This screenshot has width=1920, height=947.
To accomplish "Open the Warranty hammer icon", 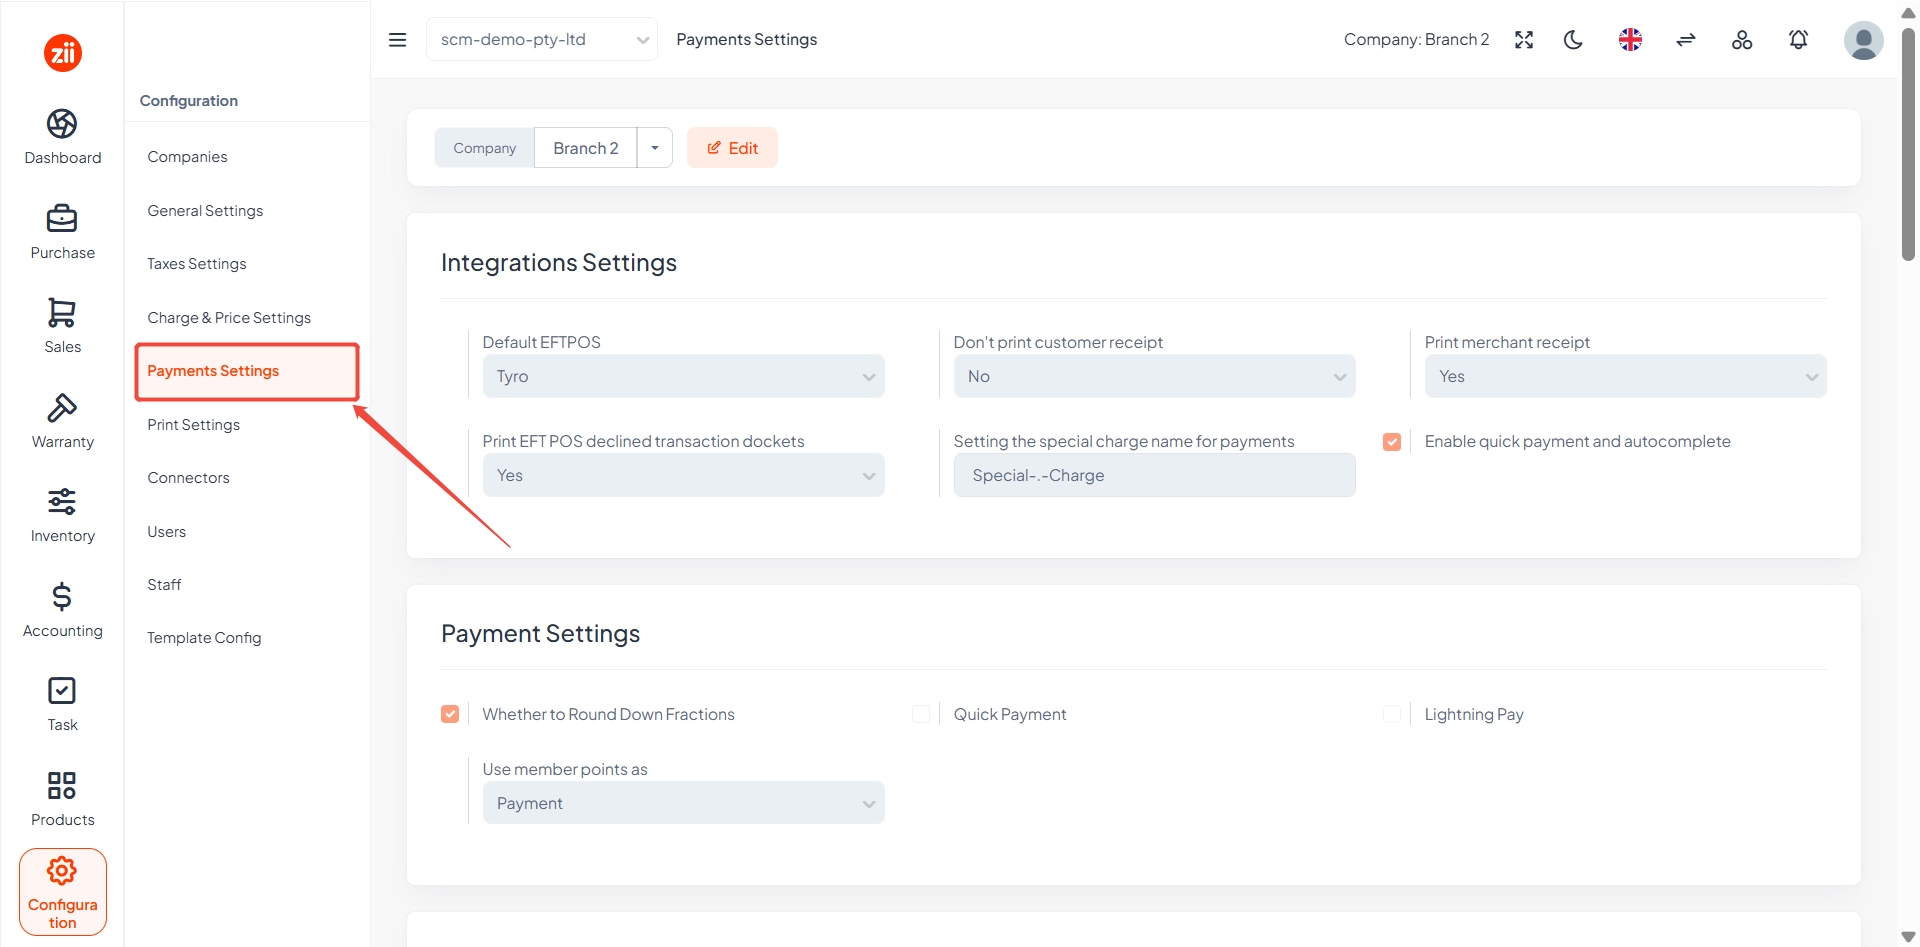I will (62, 408).
